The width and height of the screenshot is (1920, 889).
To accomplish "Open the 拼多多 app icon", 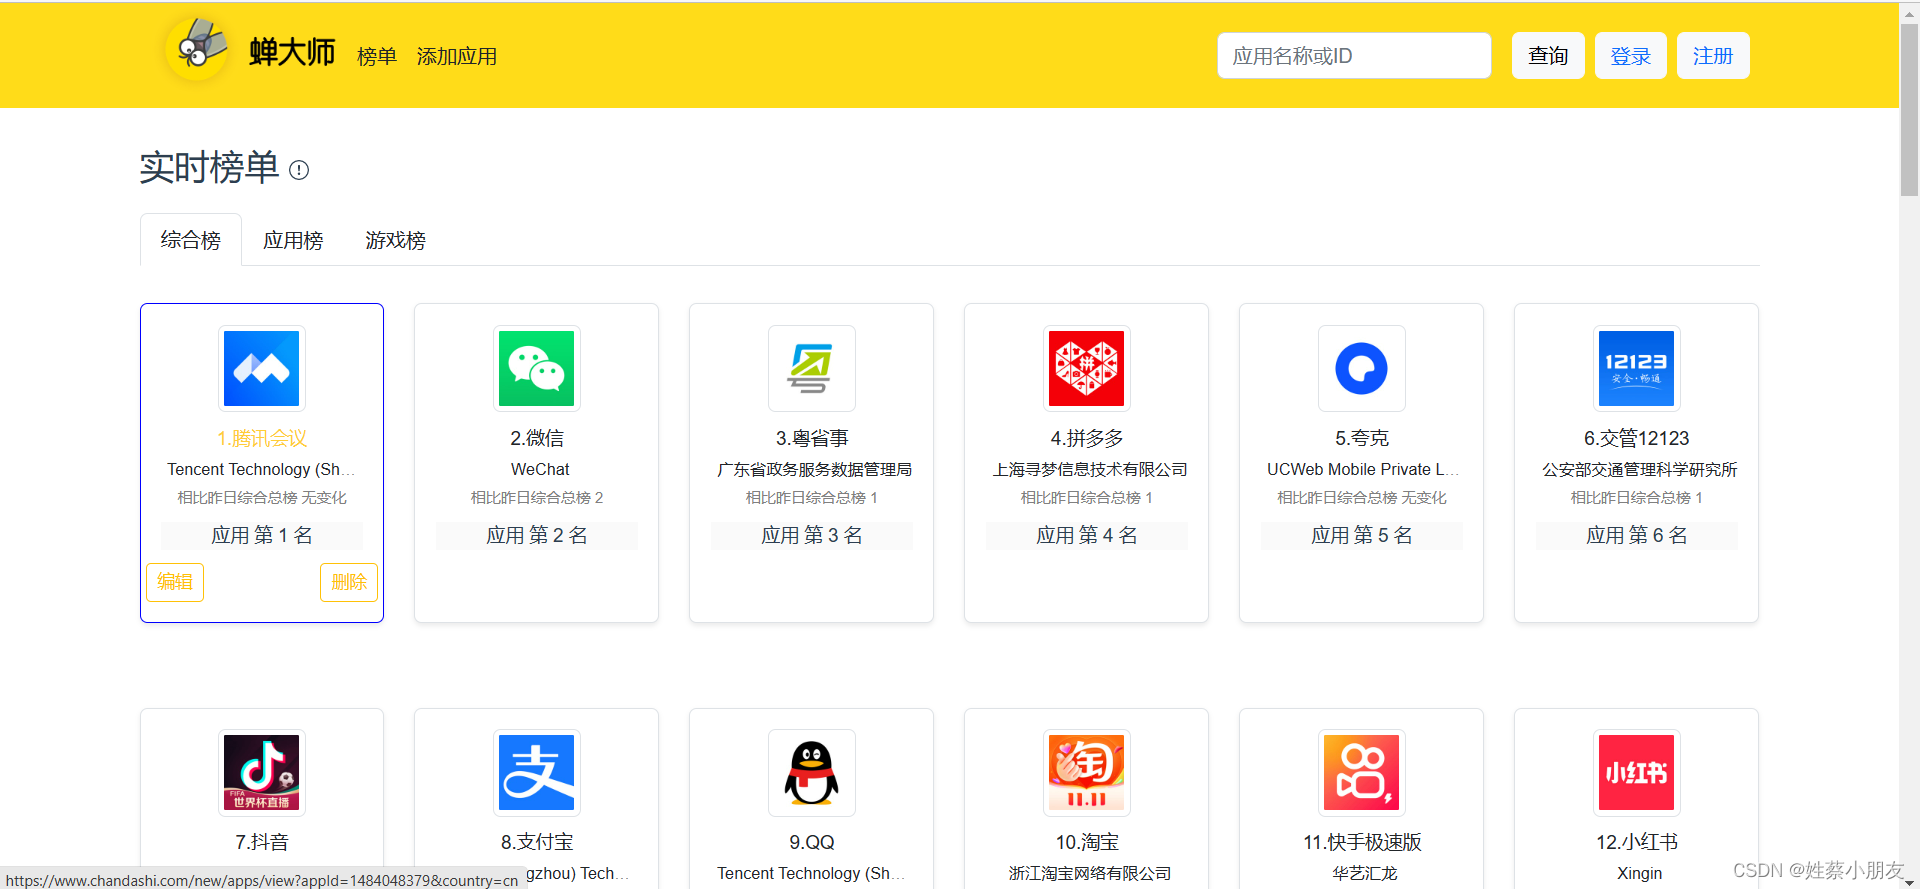I will pos(1087,368).
